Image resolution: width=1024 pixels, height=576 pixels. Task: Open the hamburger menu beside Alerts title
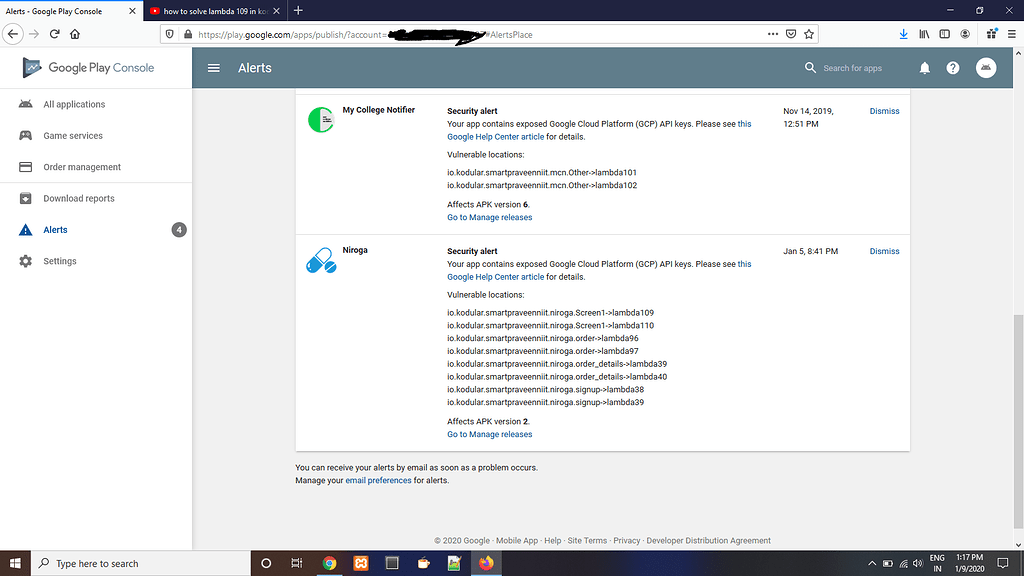[x=214, y=68]
